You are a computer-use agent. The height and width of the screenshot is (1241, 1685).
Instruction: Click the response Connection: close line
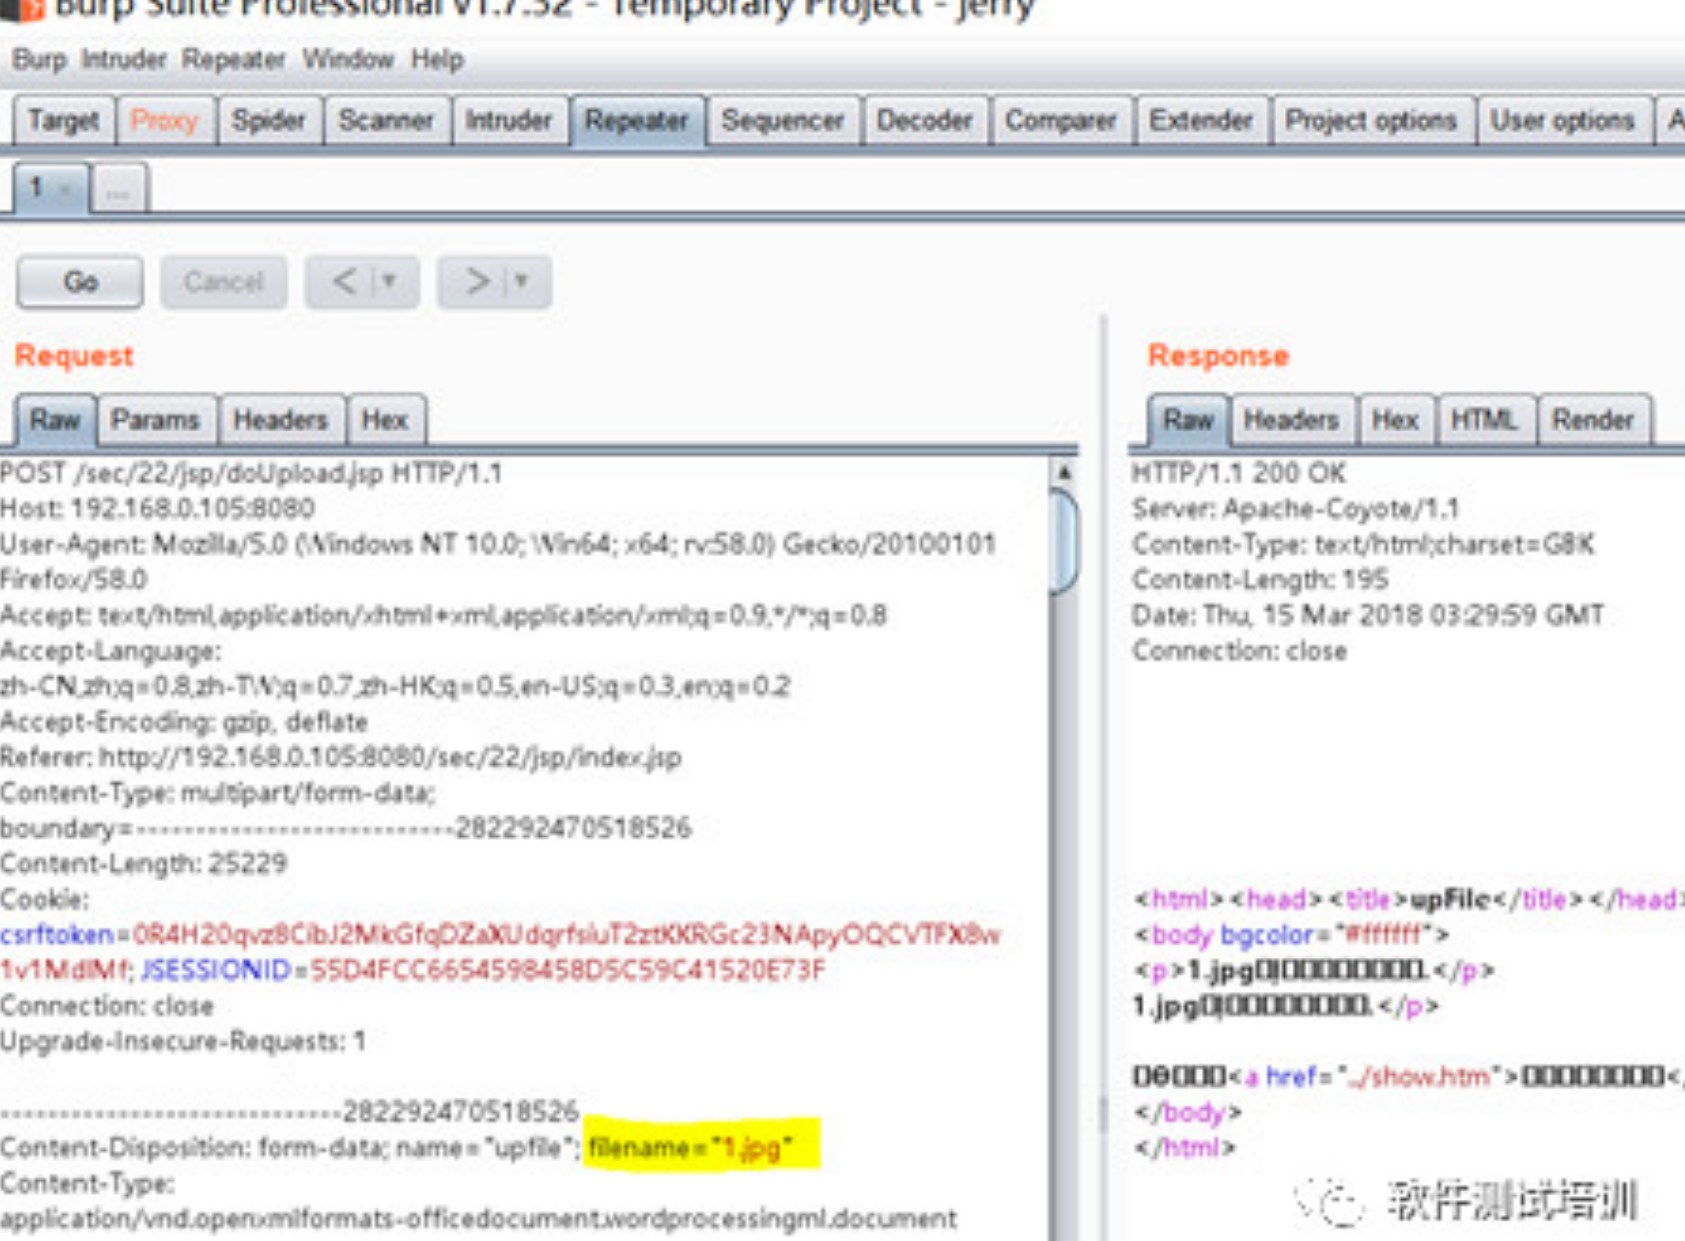pos(1240,651)
